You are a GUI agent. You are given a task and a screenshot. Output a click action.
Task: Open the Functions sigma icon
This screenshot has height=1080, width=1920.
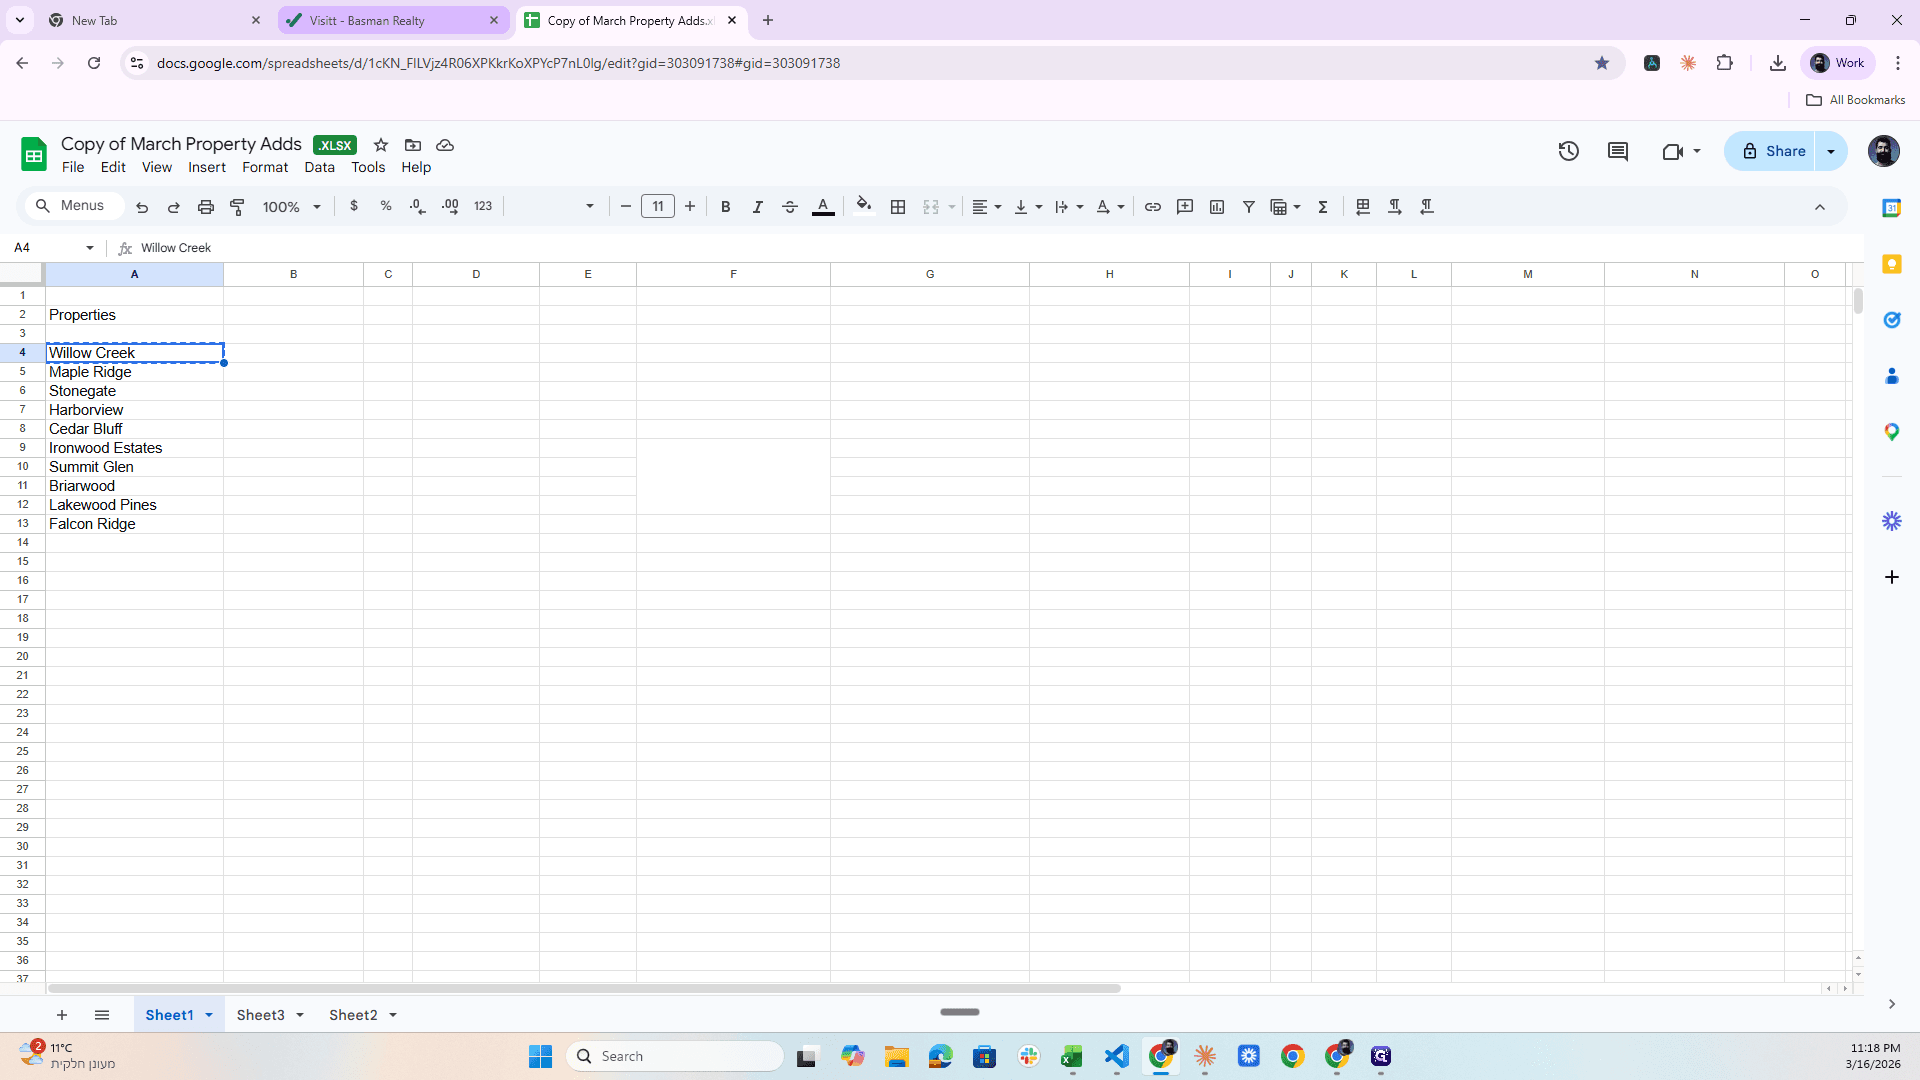[1323, 207]
